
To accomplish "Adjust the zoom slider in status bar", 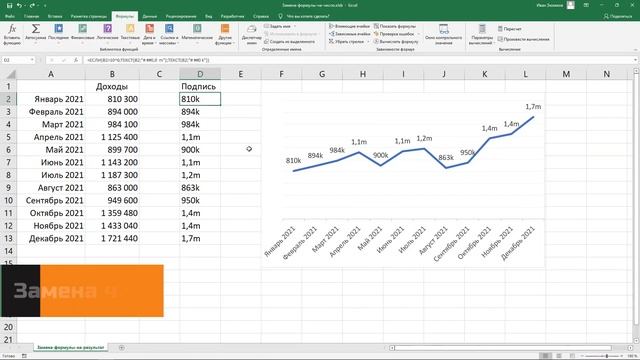I will tap(607, 356).
